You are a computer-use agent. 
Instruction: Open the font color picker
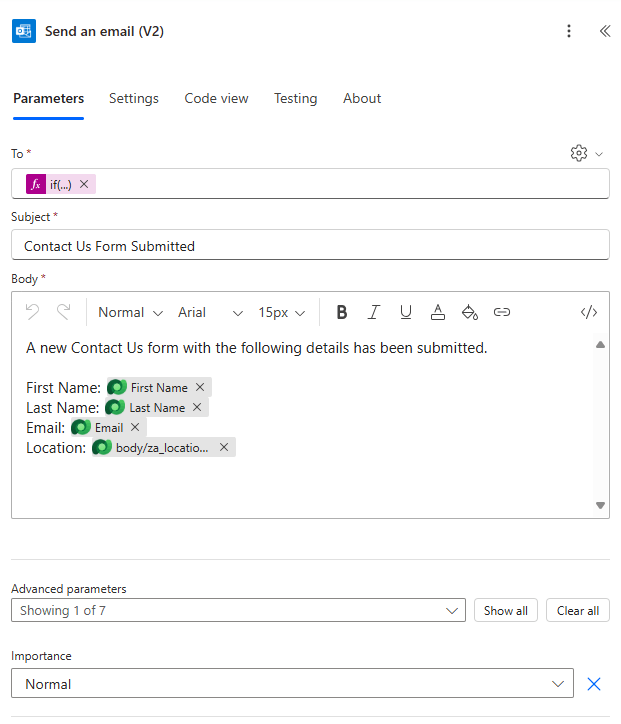438,312
